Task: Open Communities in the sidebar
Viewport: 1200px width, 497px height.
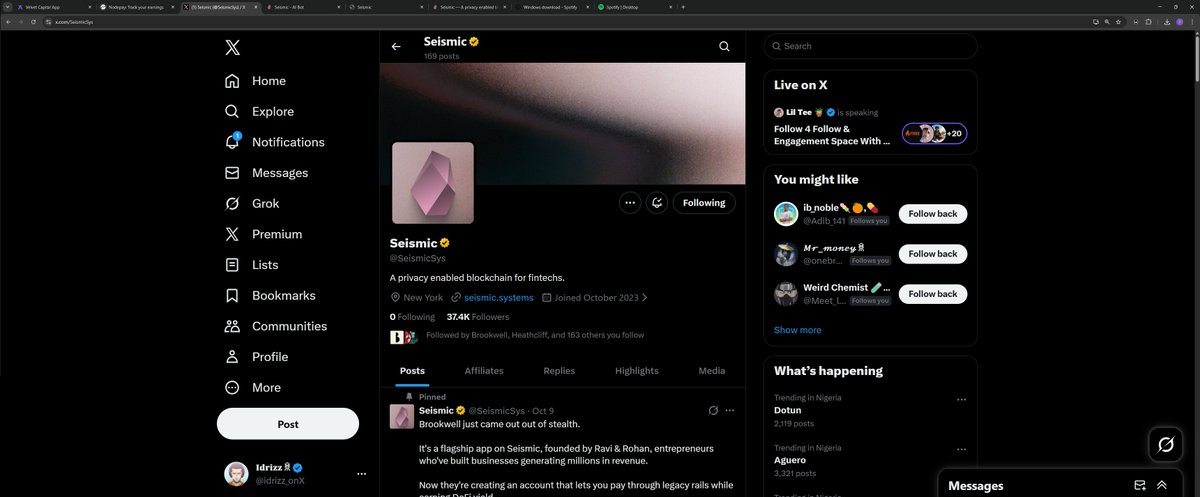Action: [275, 326]
